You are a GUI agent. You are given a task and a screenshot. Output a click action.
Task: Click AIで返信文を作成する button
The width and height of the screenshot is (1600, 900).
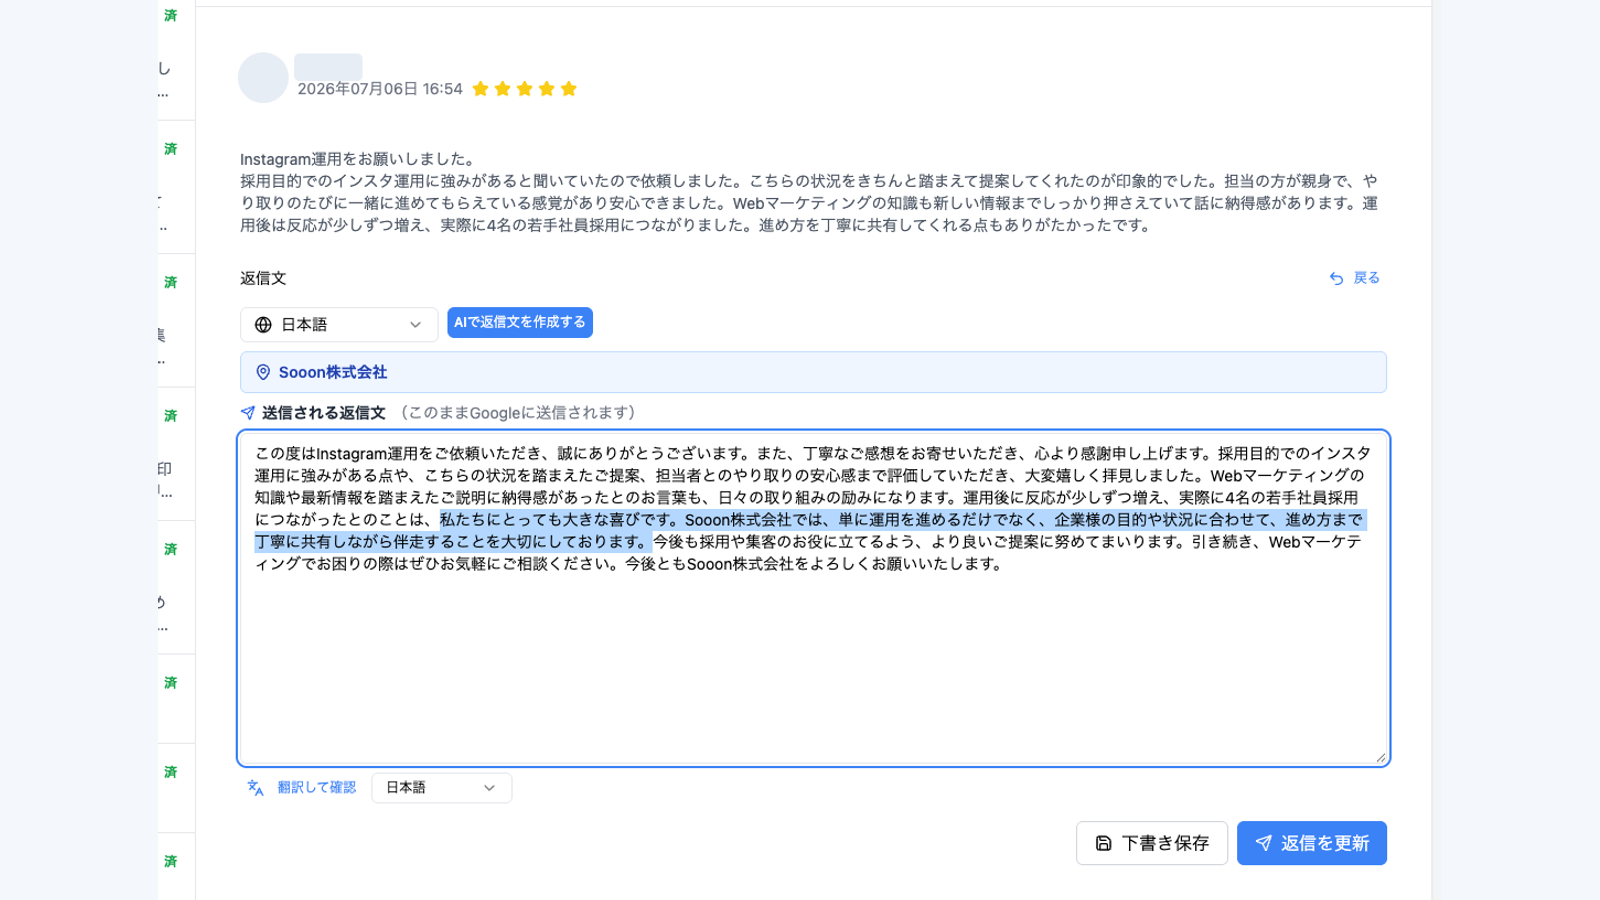(520, 322)
